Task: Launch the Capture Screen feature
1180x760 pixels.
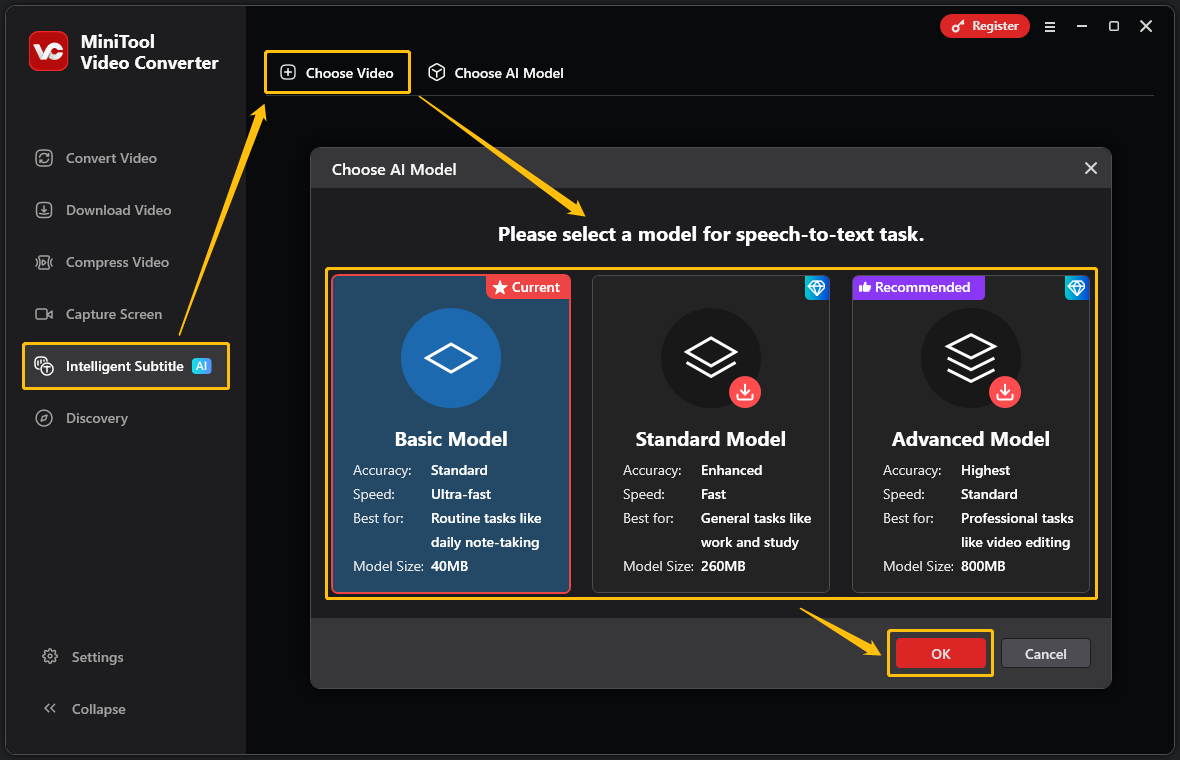Action: pyautogui.click(x=113, y=314)
